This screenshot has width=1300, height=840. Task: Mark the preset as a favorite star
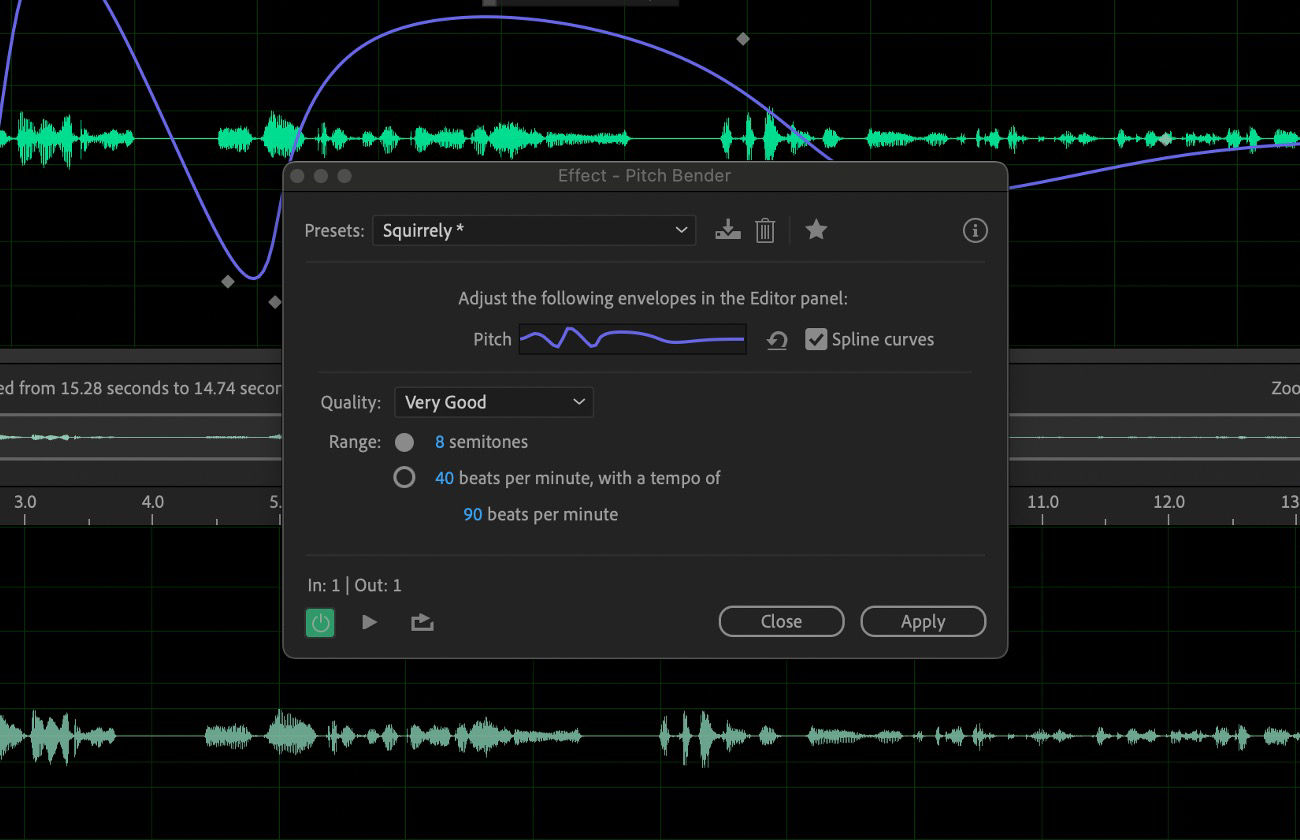pyautogui.click(x=816, y=230)
